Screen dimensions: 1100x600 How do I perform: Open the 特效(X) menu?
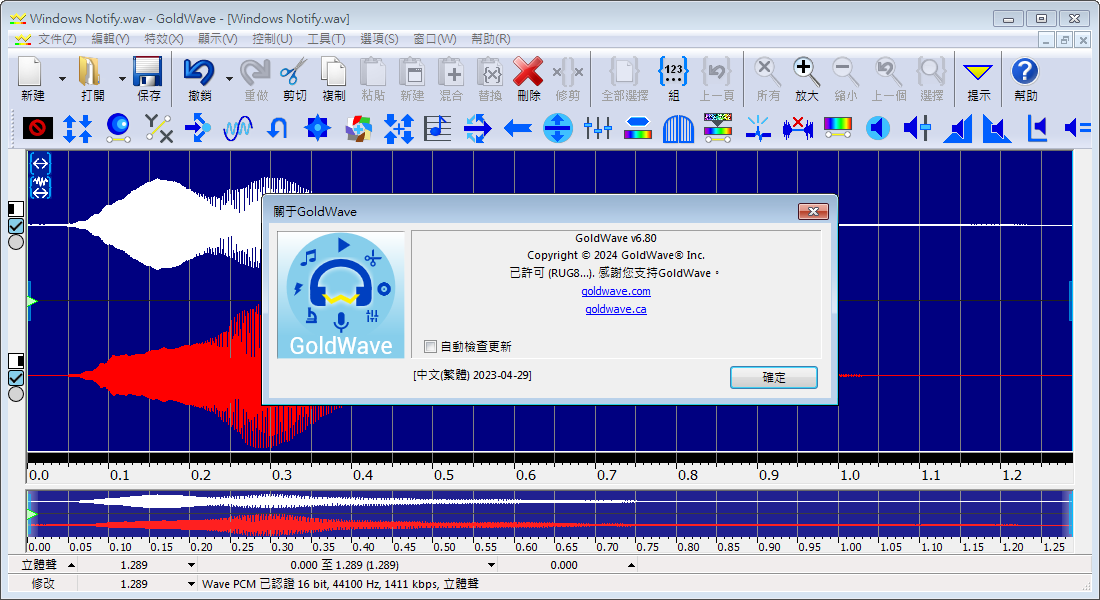click(164, 39)
